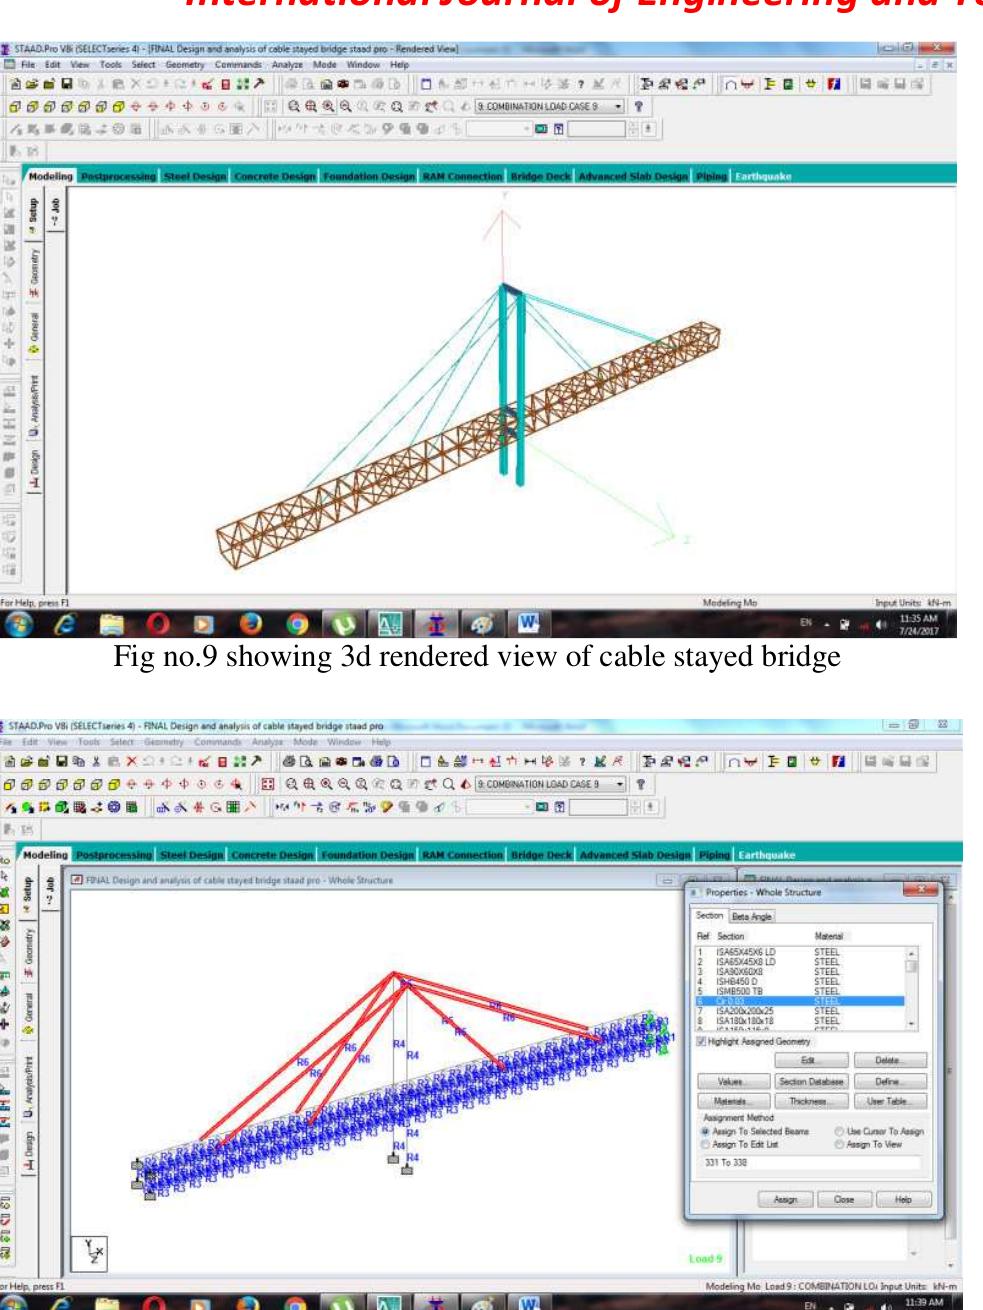
Task: Select ISMB500 TB row in section list
Action: pos(800,991)
